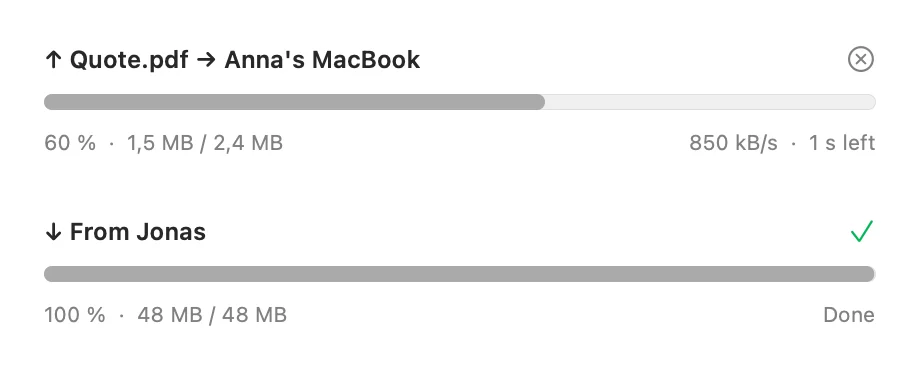This screenshot has height=372, width=920.
Task: Click the 1 s left time estimate
Action: click(842, 143)
